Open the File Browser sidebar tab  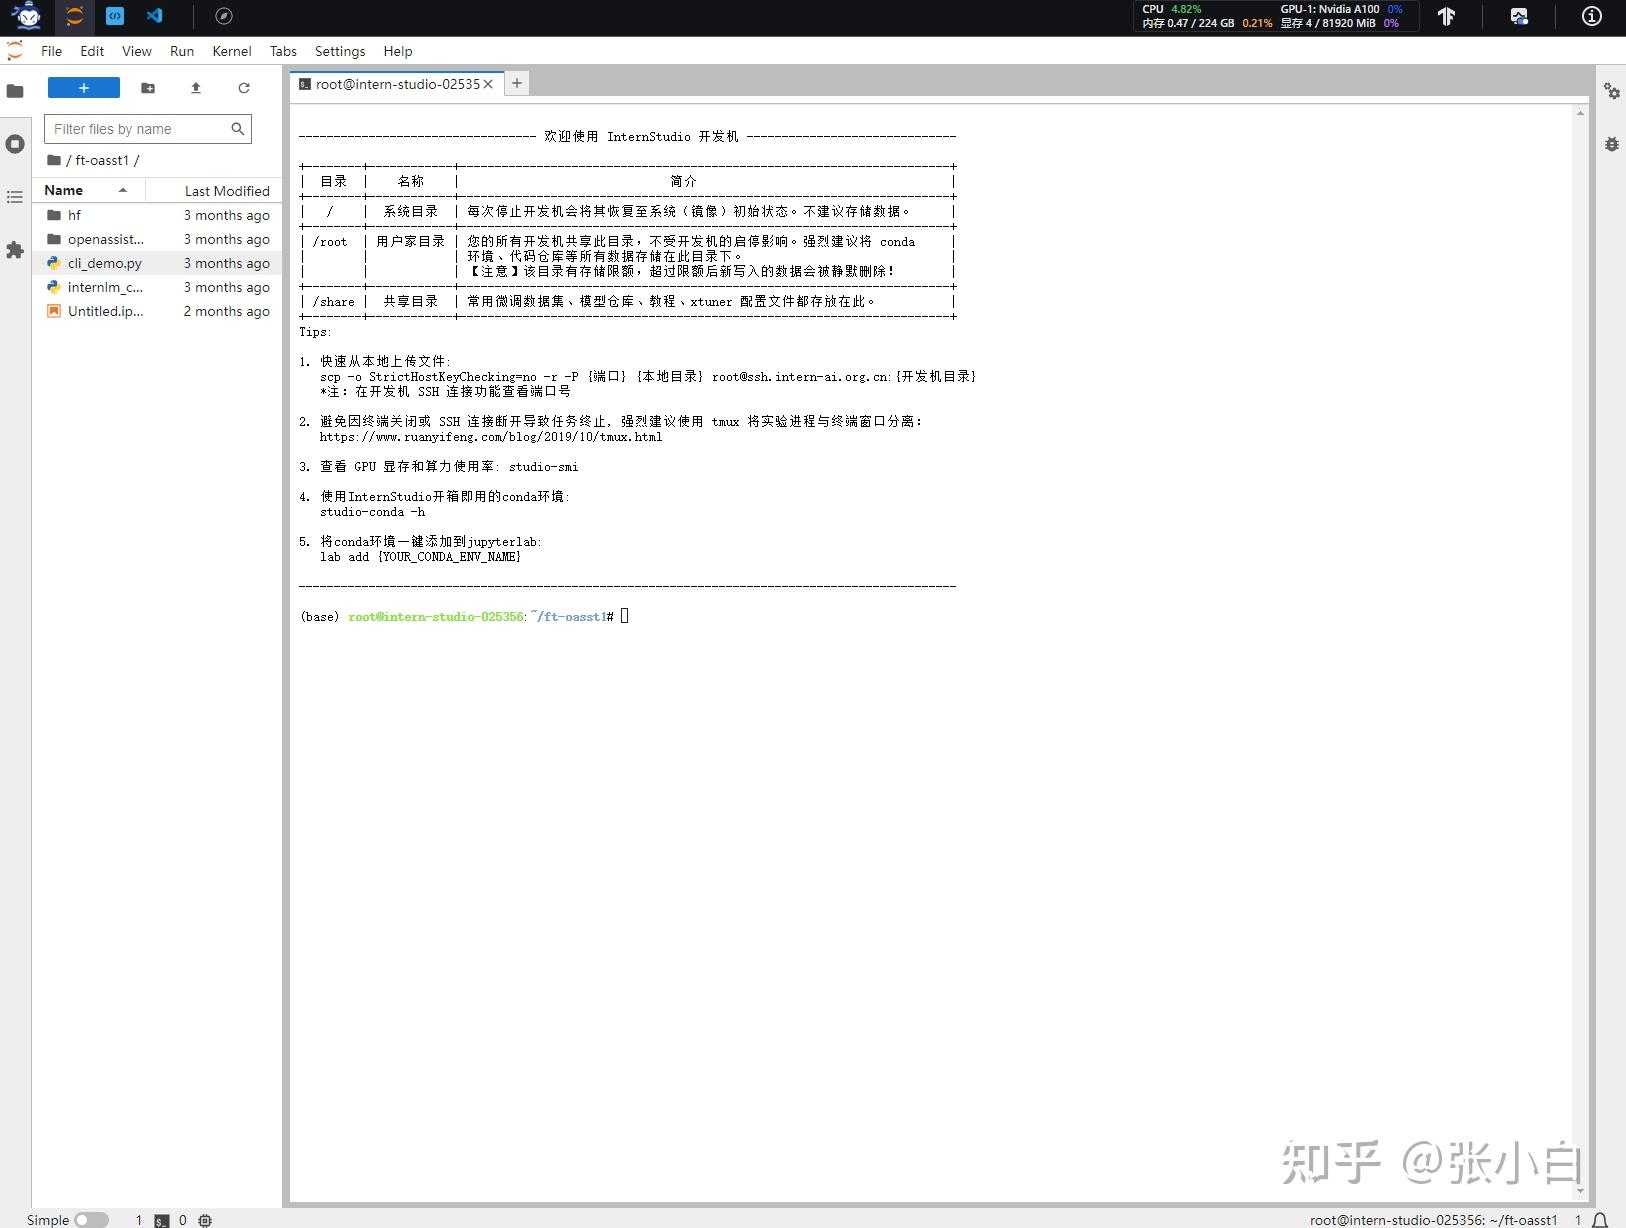point(15,91)
